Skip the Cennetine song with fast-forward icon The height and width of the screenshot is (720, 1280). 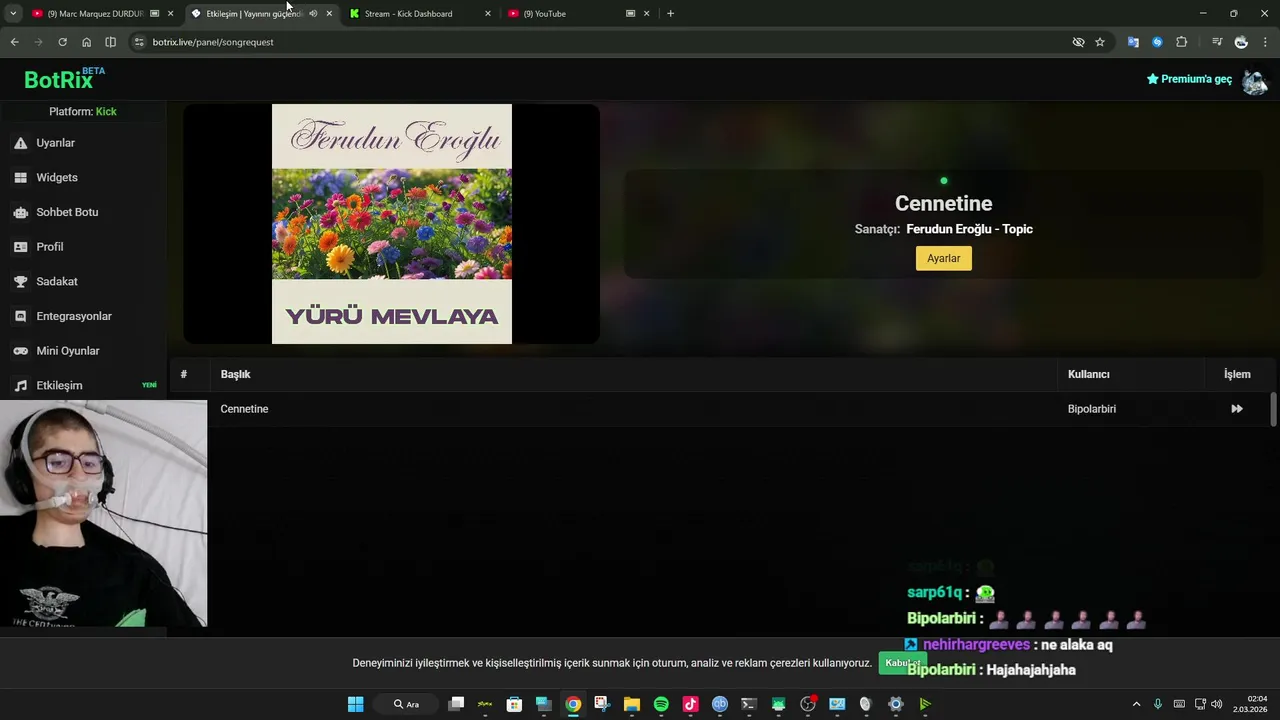[1237, 409]
